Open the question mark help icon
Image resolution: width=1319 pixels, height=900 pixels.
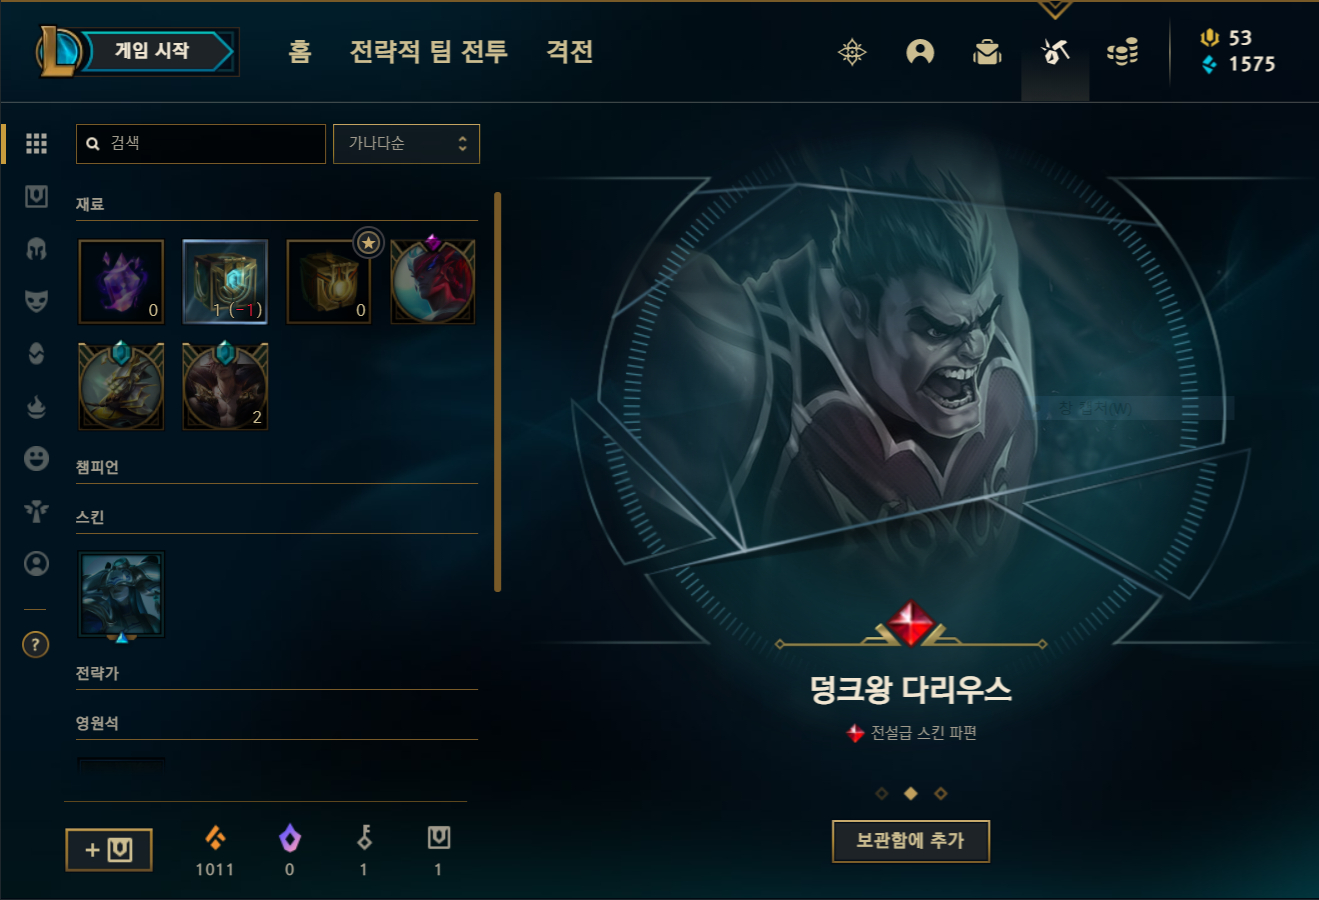click(x=35, y=645)
